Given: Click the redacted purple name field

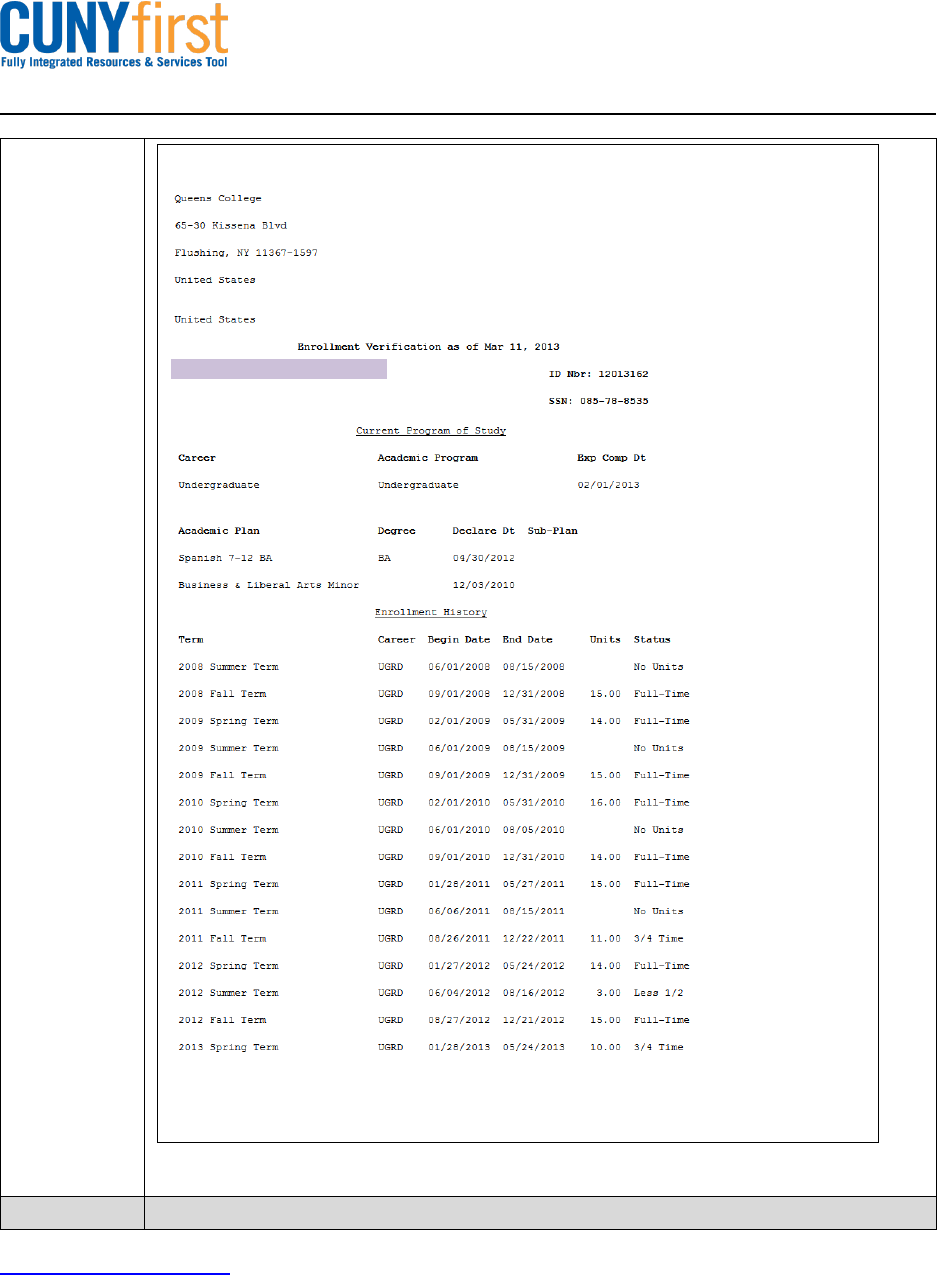Looking at the screenshot, I should [279, 371].
